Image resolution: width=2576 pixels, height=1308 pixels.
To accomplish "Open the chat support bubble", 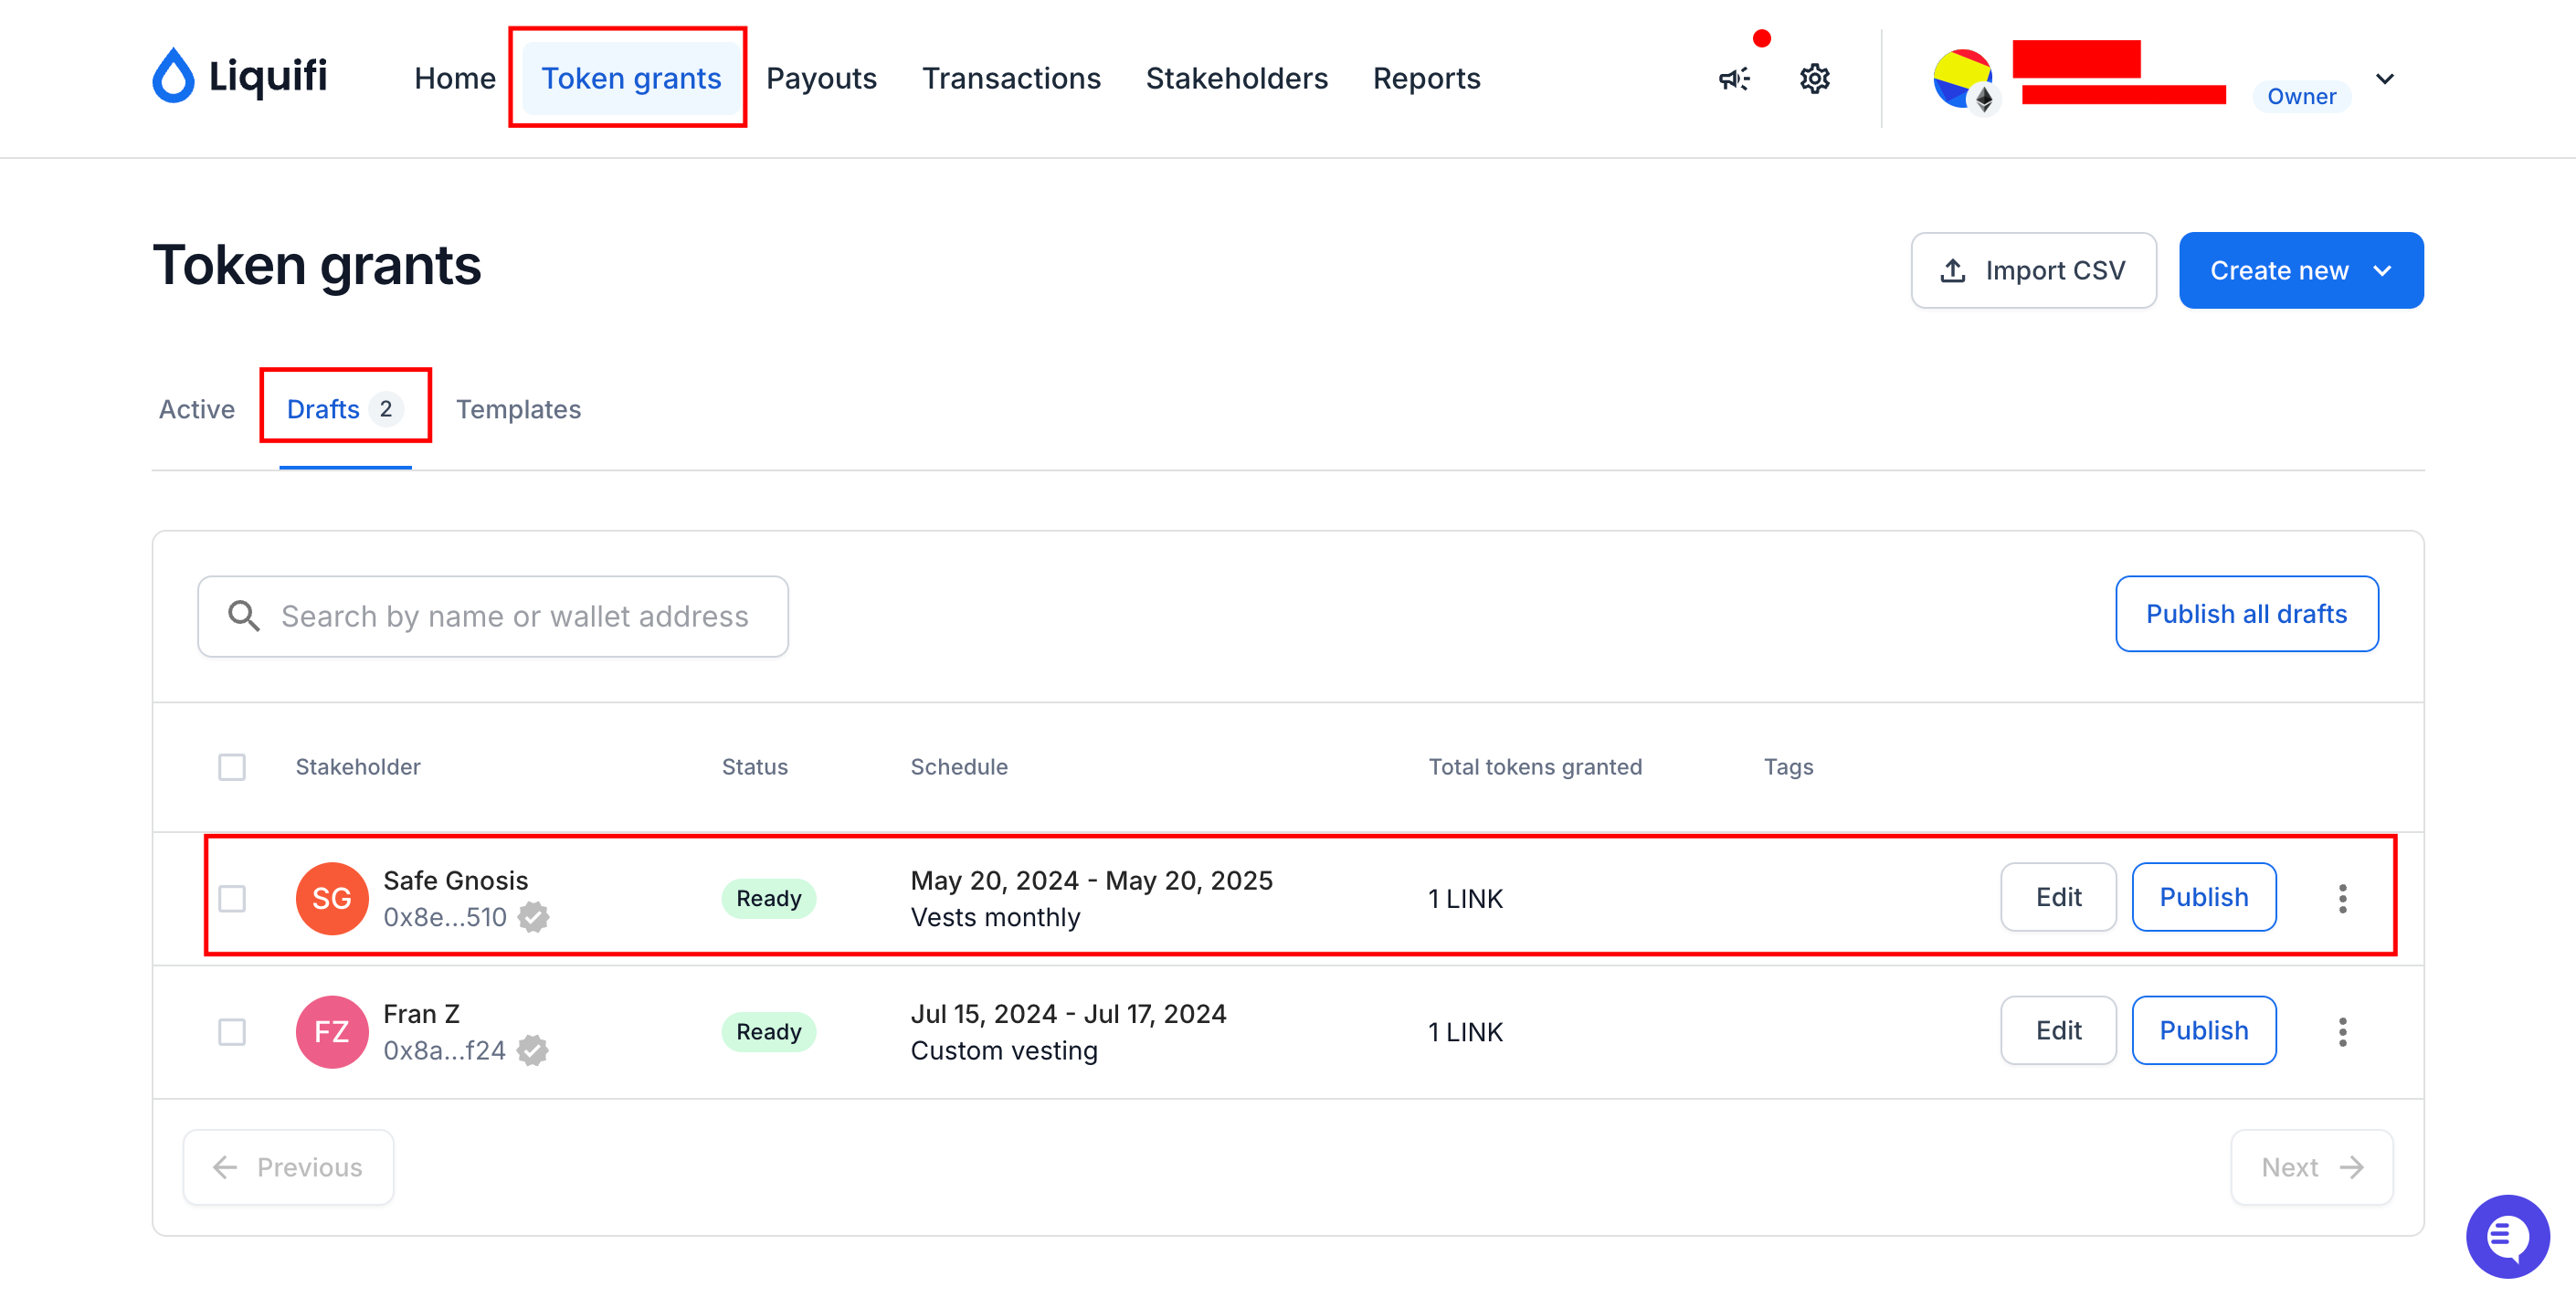I will [2506, 1236].
